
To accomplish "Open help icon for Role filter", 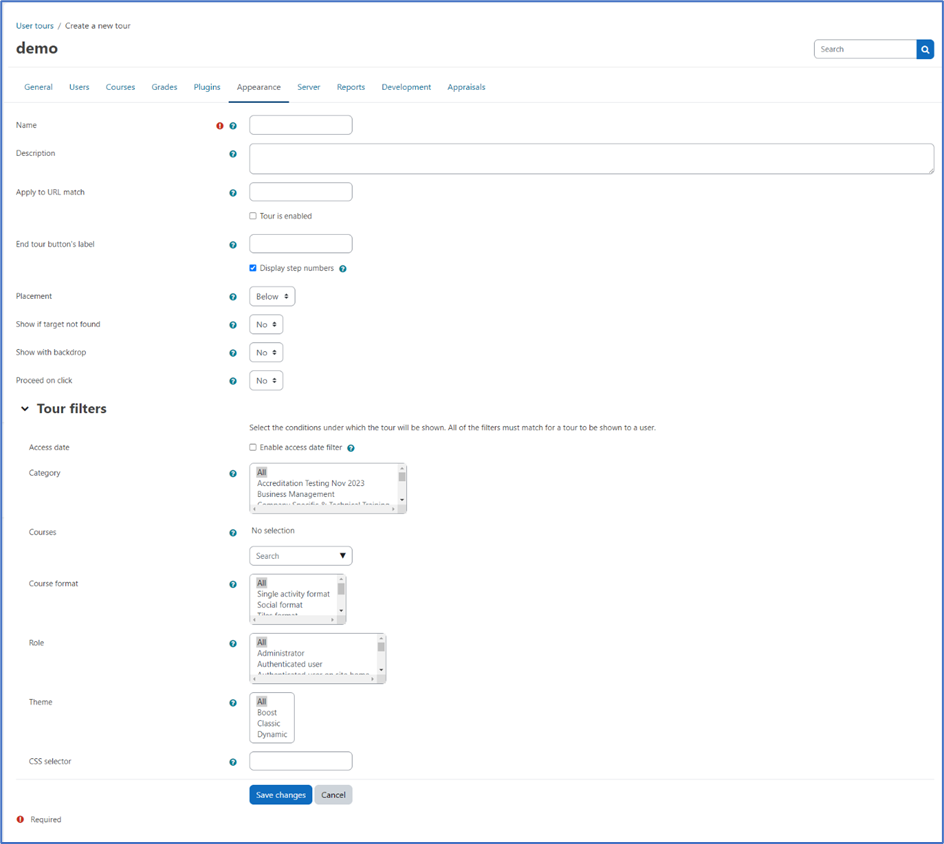I will click(233, 644).
